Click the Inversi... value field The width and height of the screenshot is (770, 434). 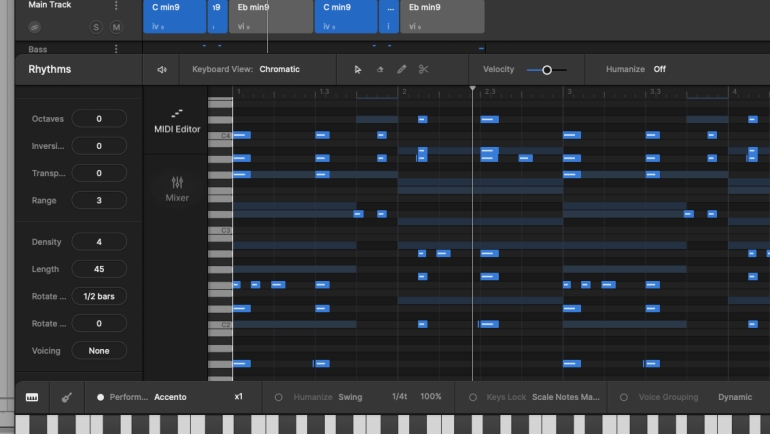(x=99, y=146)
